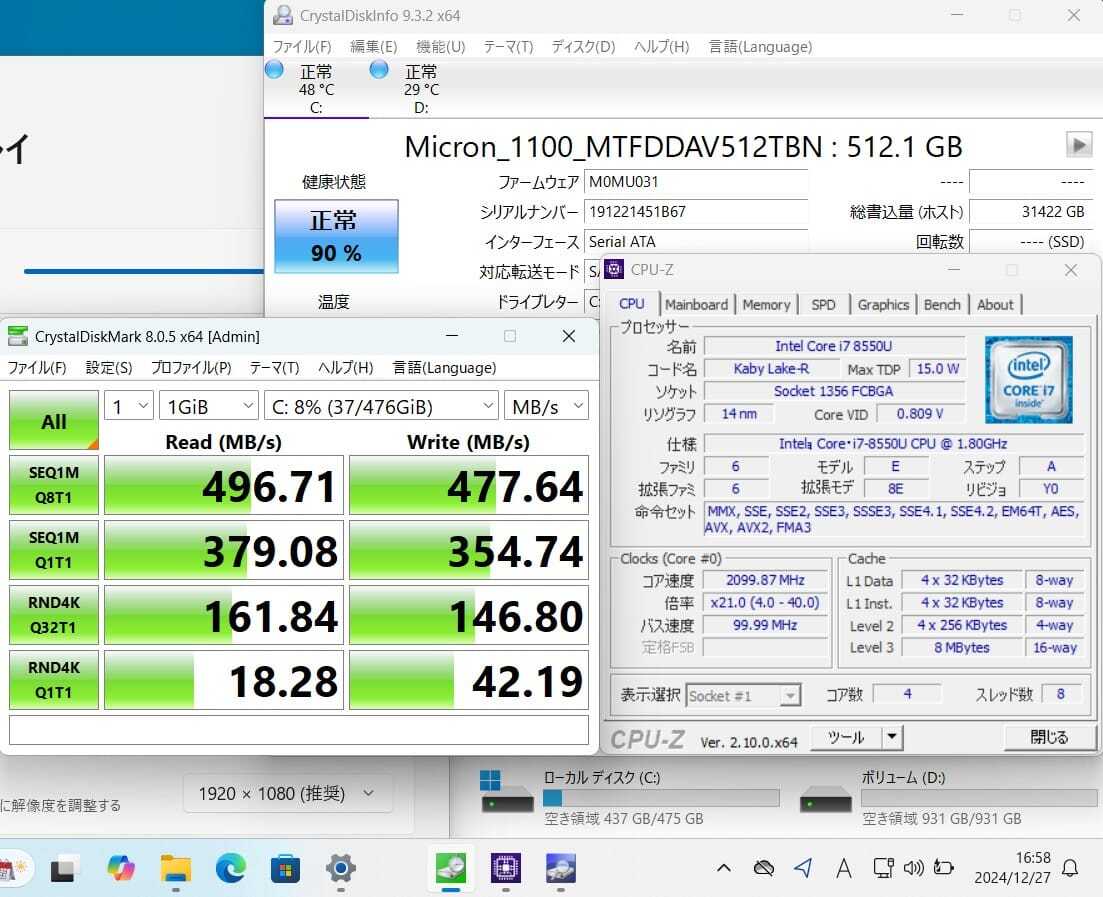The height and width of the screenshot is (897, 1103).
Task: Click the IME input mode A indicator
Action: click(x=843, y=868)
